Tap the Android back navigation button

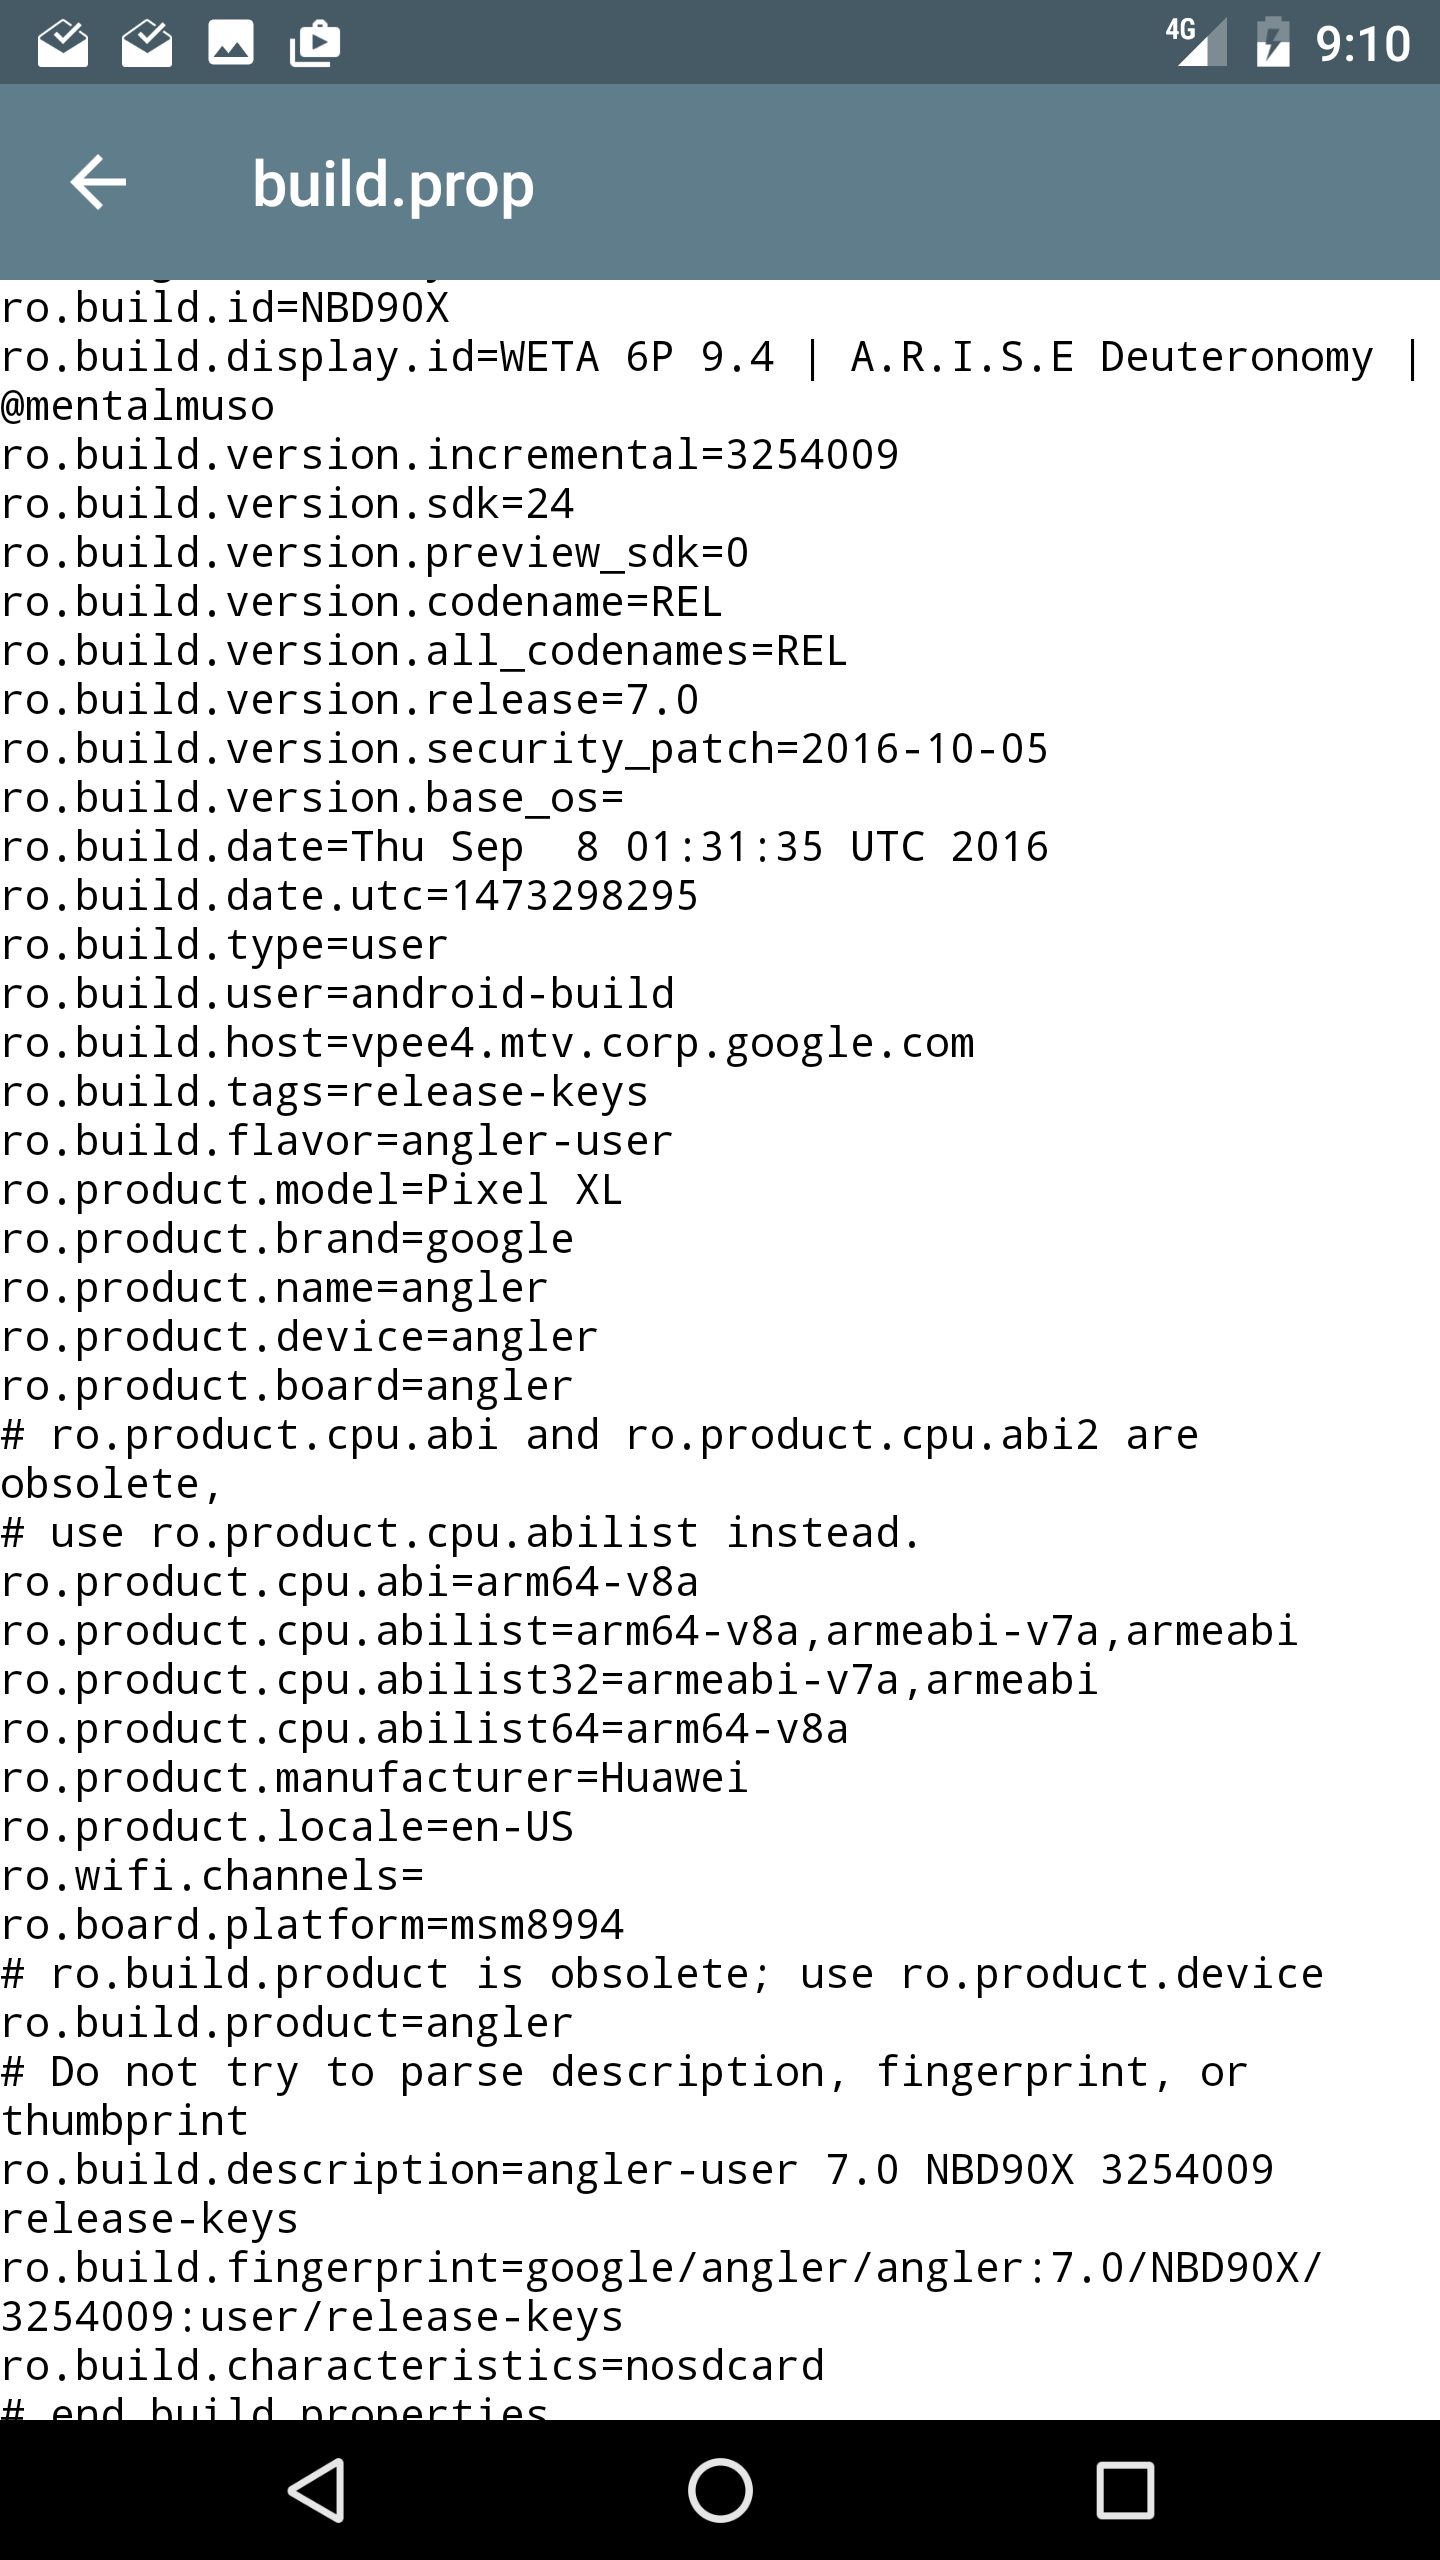pyautogui.click(x=317, y=2490)
